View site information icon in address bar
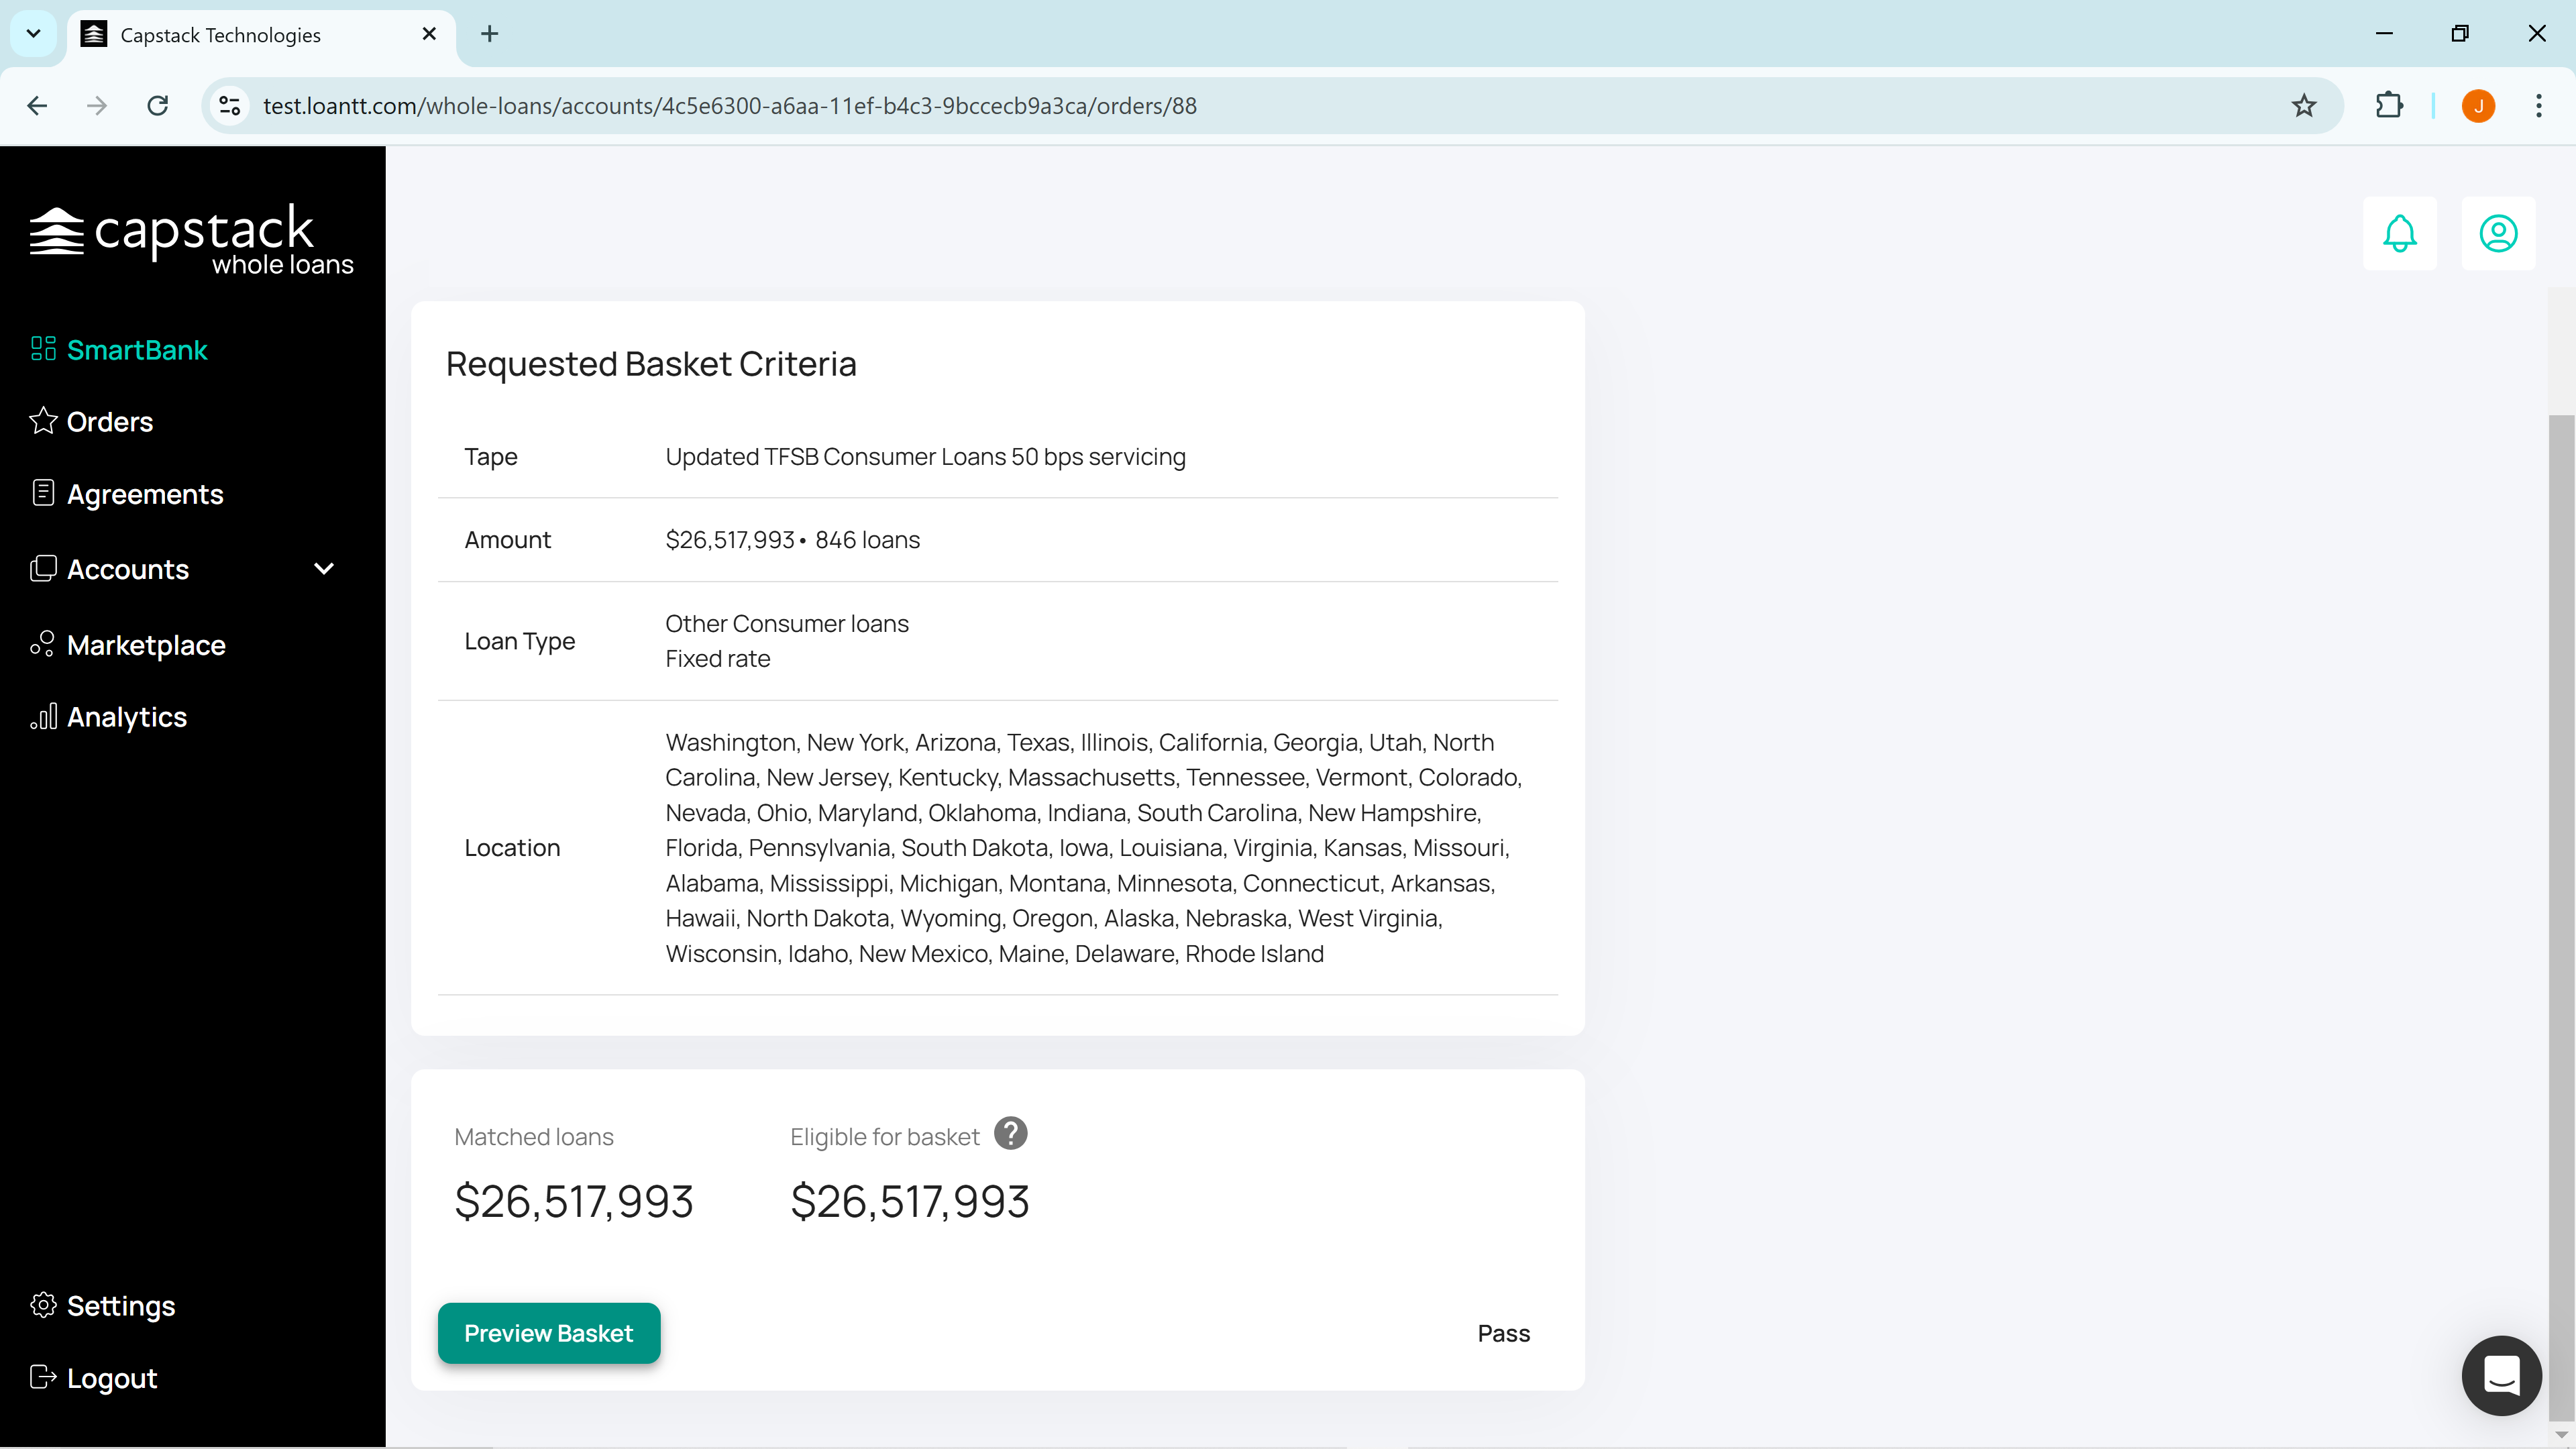The height and width of the screenshot is (1449, 2576). pos(230,106)
